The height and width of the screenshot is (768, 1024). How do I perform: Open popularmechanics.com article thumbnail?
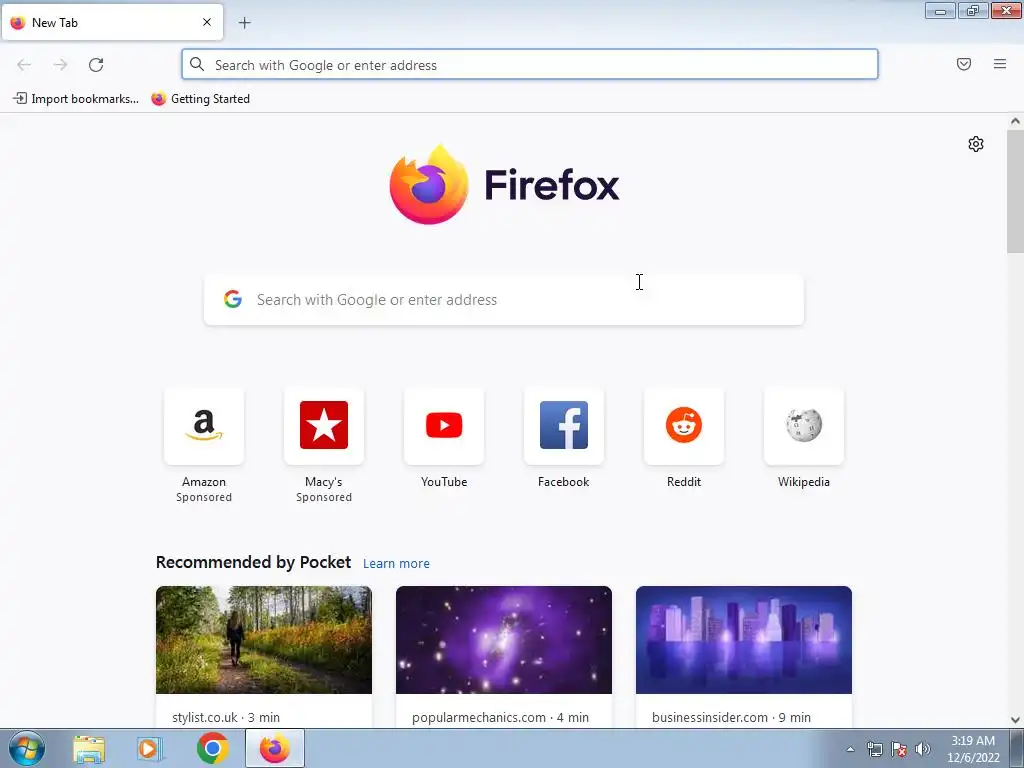(504, 640)
